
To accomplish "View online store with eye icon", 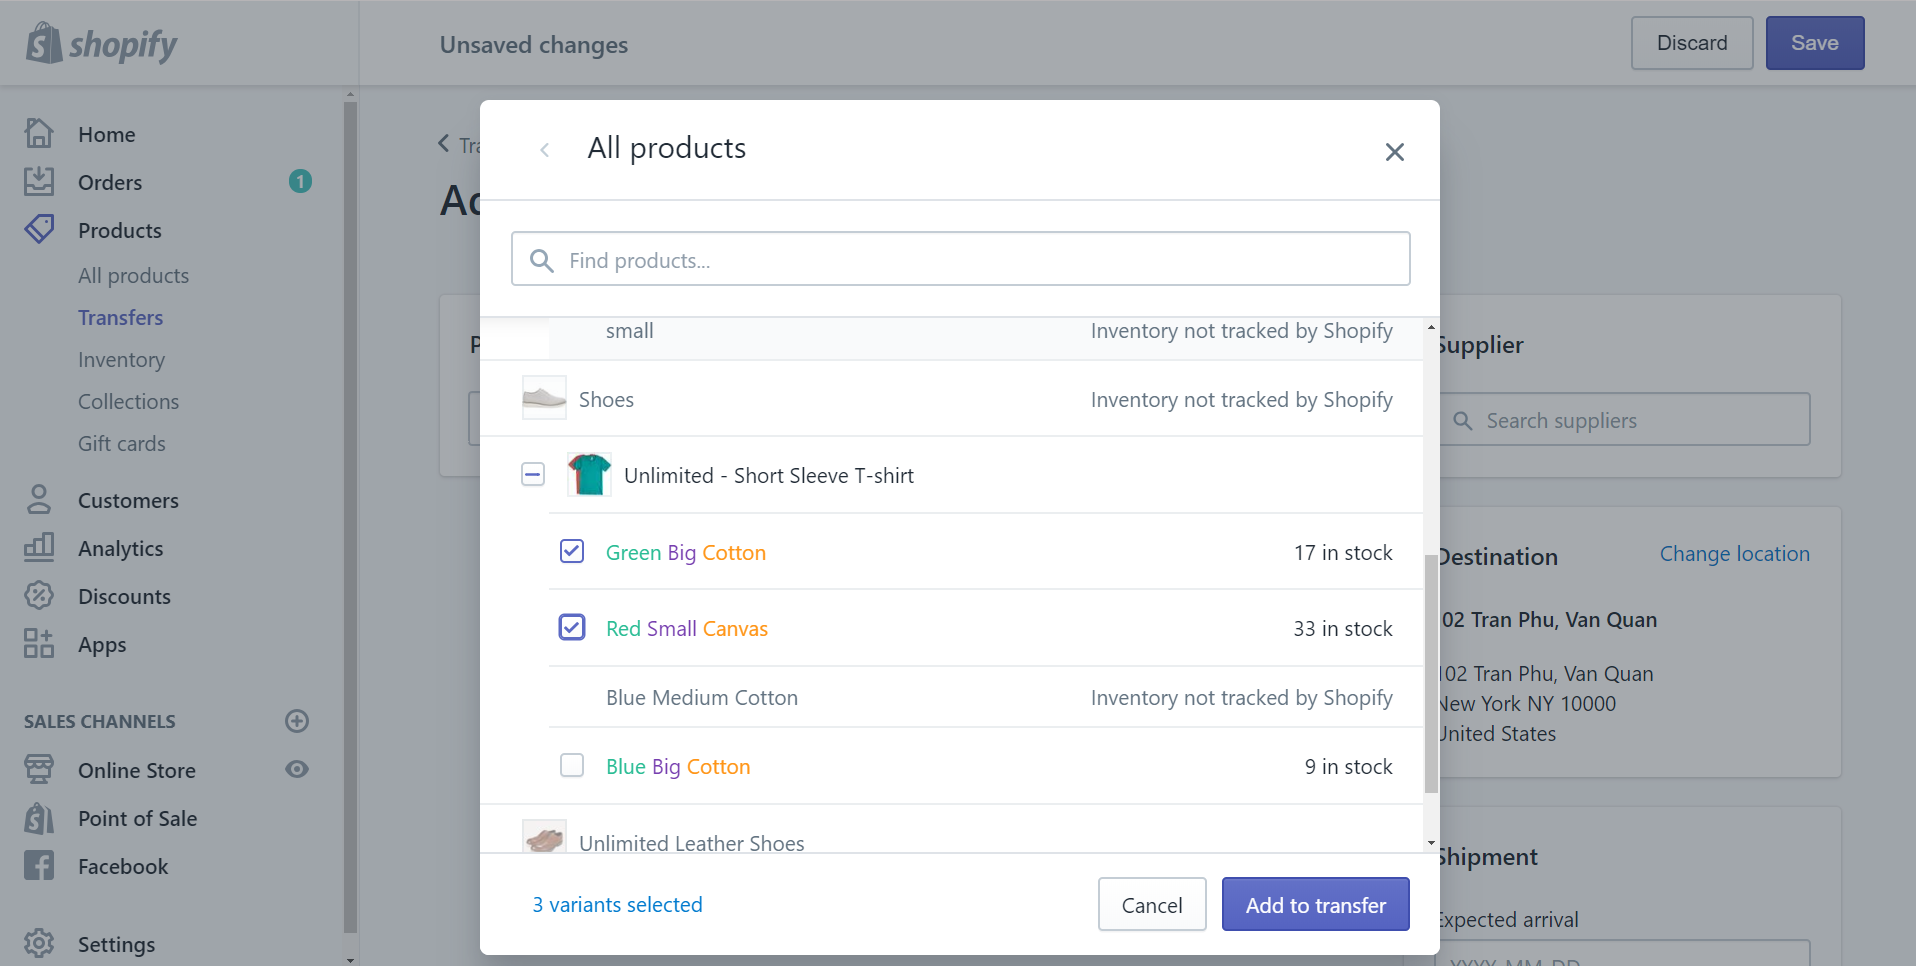I will tap(297, 769).
